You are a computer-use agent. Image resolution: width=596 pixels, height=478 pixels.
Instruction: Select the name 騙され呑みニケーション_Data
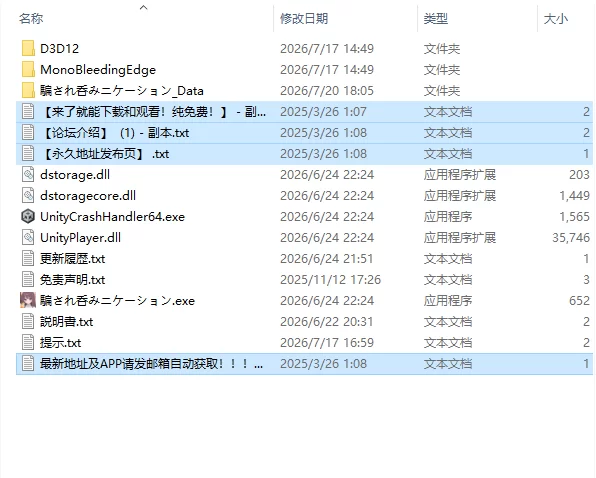(x=122, y=90)
